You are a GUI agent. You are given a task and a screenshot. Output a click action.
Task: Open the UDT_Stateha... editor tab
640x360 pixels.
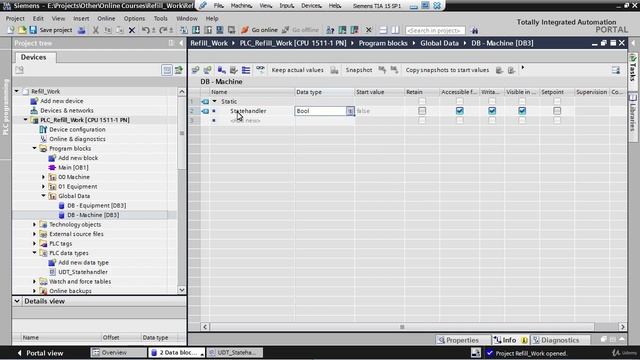pyautogui.click(x=235, y=353)
